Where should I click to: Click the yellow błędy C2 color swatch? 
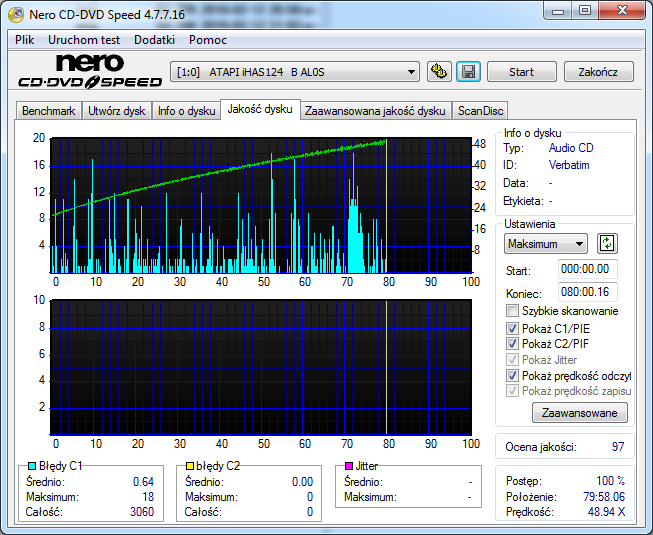tap(189, 466)
